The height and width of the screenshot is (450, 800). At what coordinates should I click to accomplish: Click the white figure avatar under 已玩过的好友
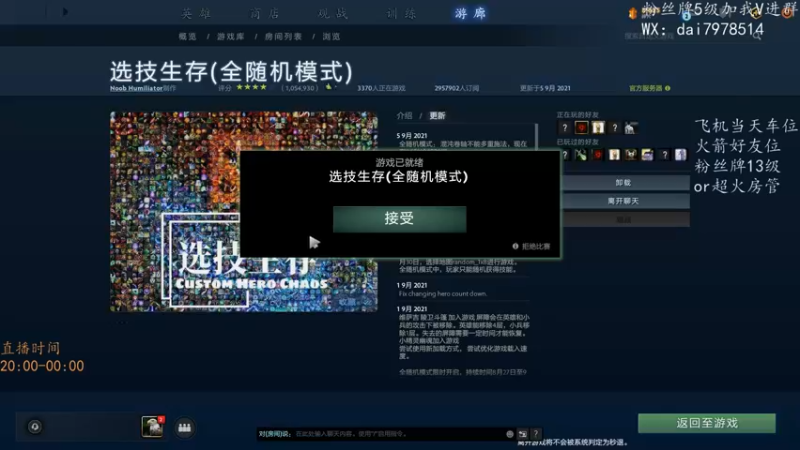click(614, 155)
